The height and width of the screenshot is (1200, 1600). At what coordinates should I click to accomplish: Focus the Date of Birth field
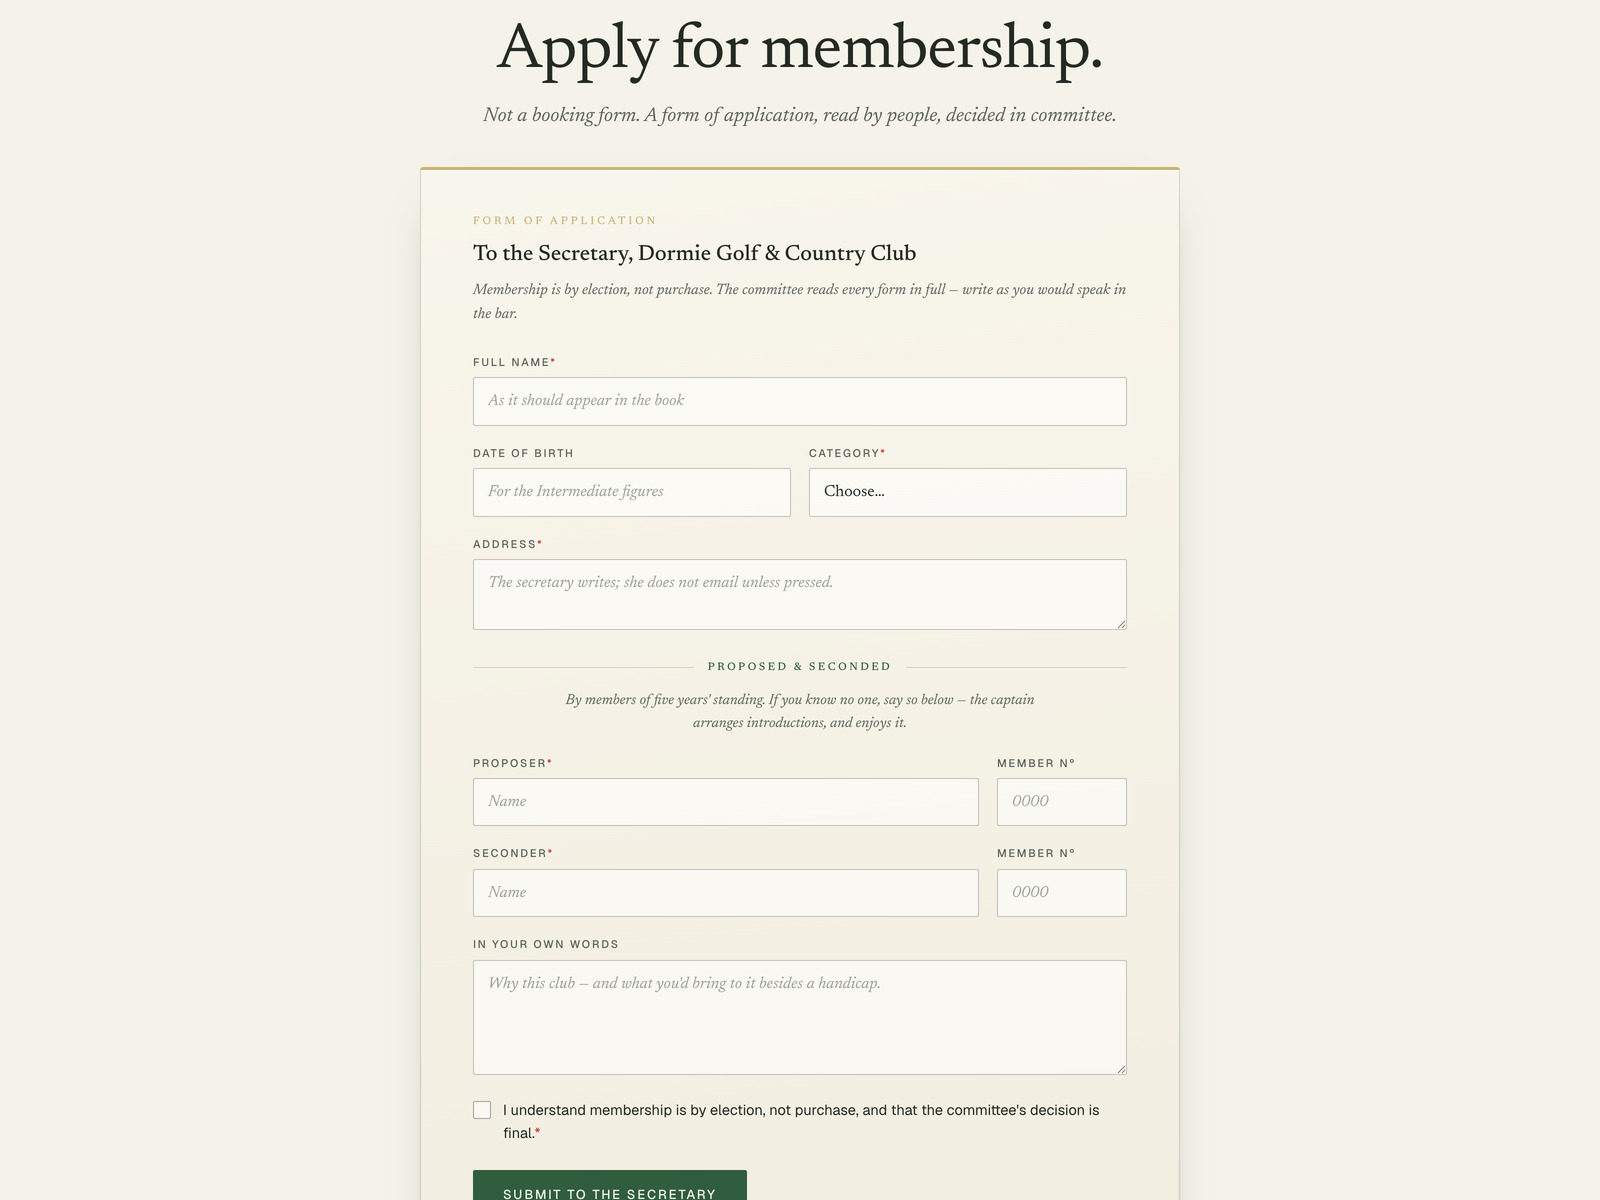point(631,492)
